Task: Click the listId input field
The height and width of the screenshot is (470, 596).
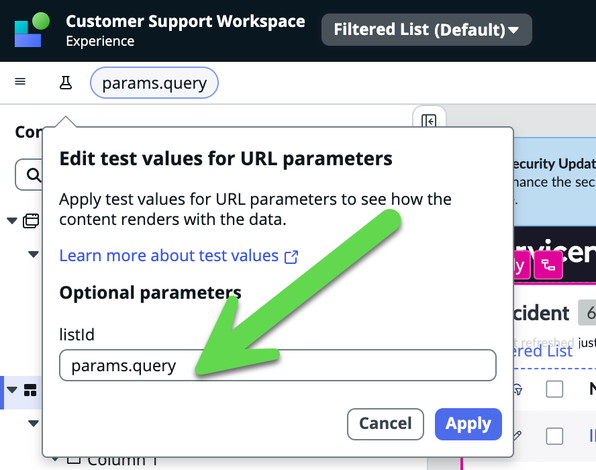Action: coord(278,365)
